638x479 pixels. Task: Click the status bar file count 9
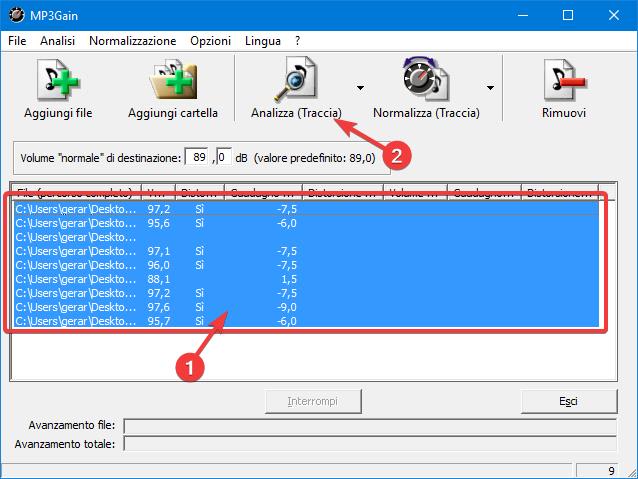click(611, 471)
